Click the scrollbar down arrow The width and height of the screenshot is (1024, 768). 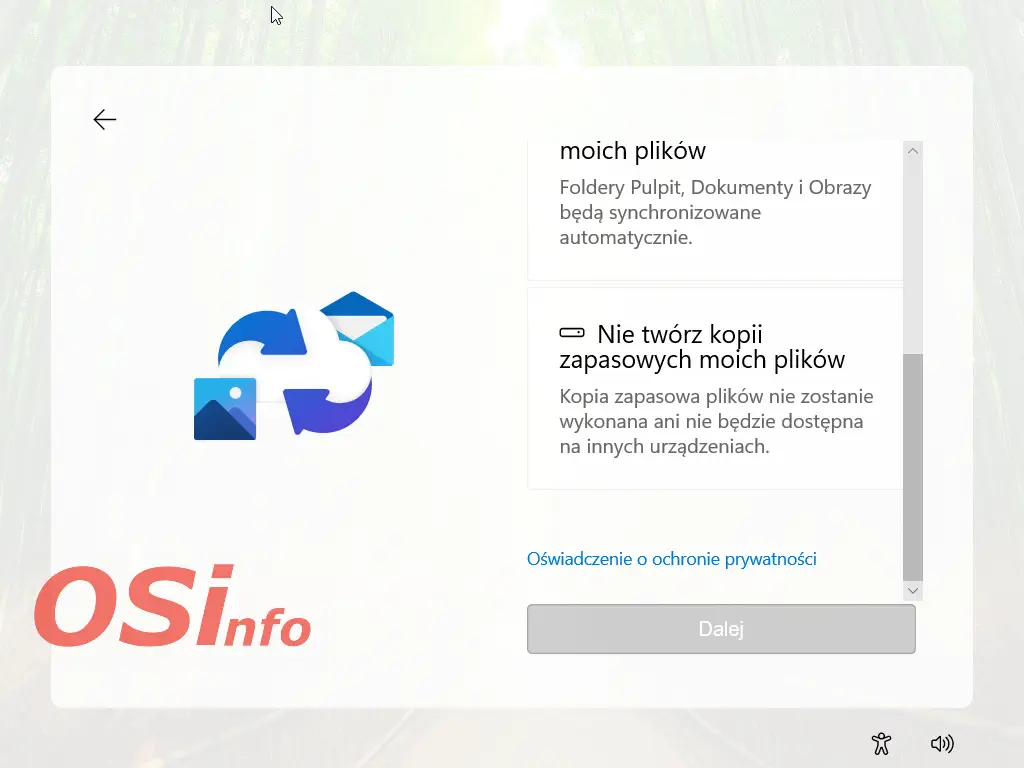click(x=912, y=591)
